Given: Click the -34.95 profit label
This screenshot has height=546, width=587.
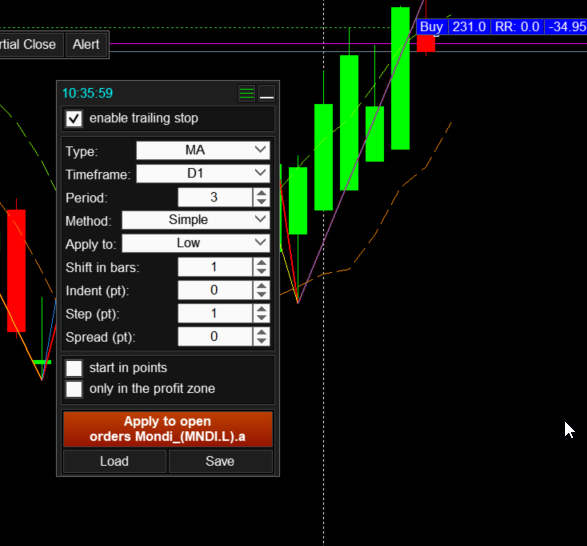Looking at the screenshot, I should click(x=566, y=27).
